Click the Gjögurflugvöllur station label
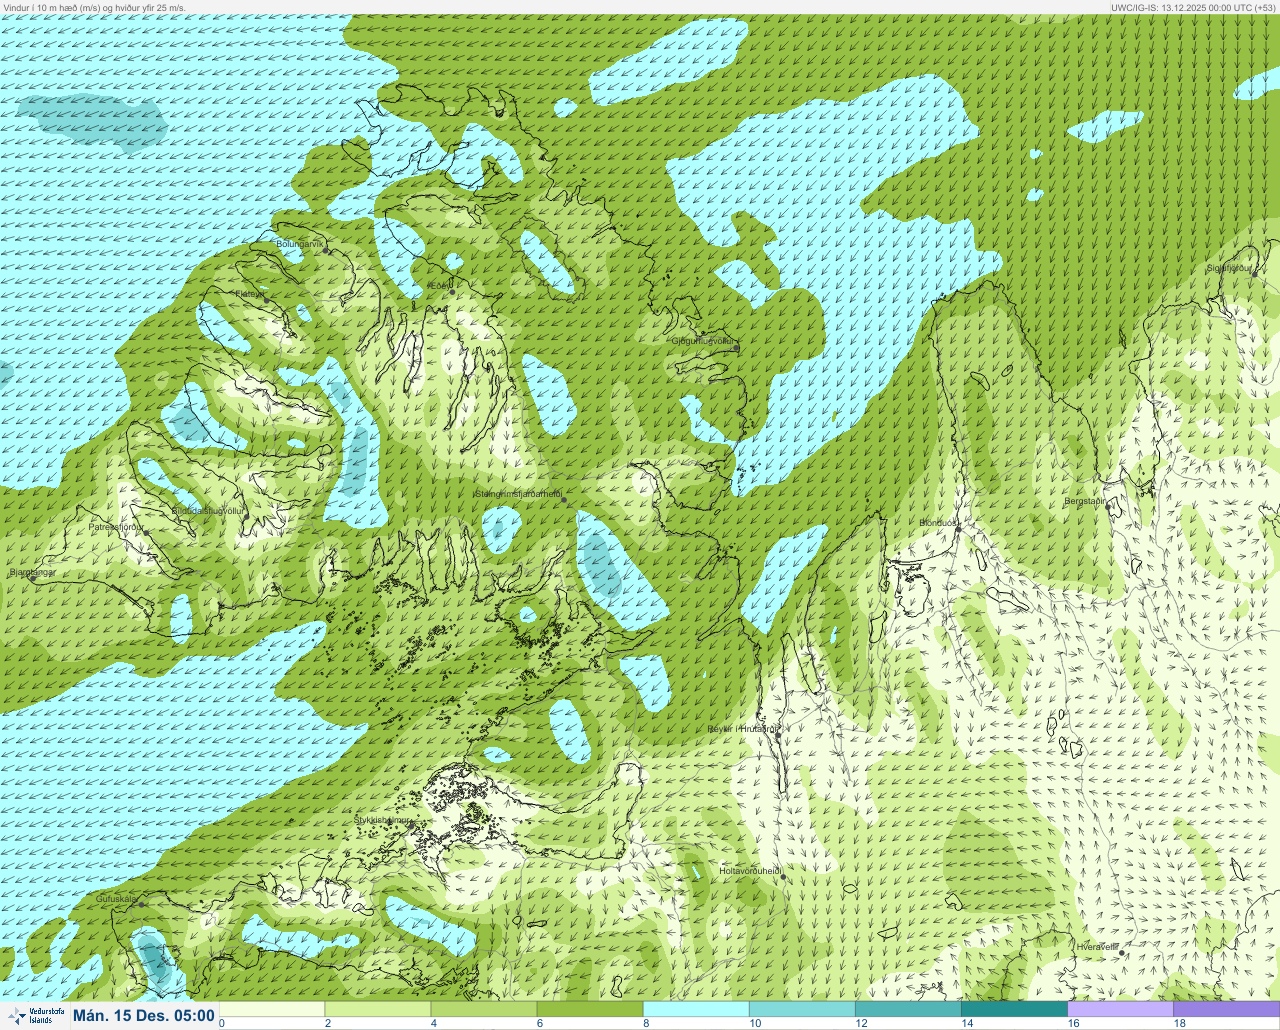 (x=704, y=342)
